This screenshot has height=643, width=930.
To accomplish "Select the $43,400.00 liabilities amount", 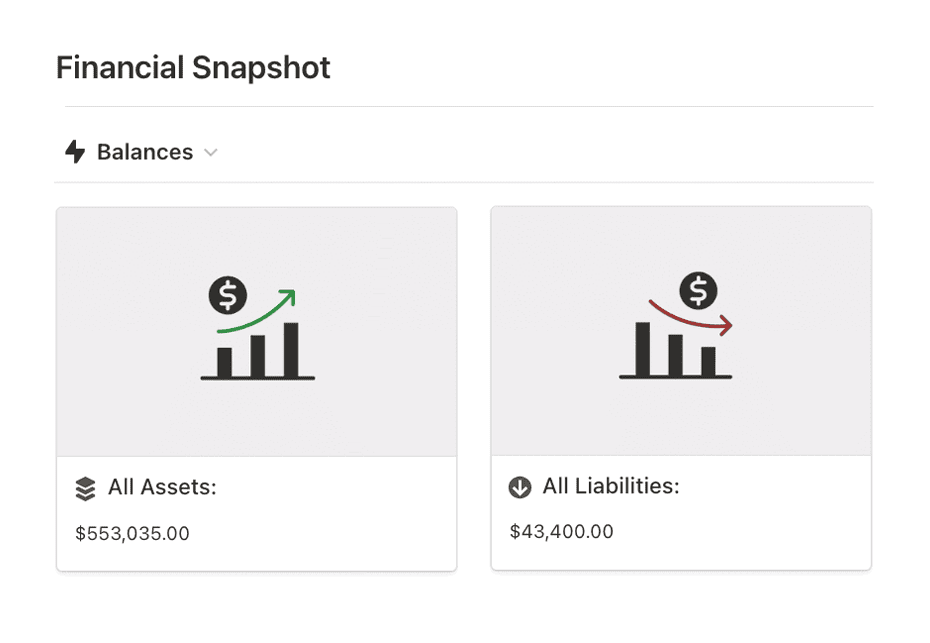I will [561, 531].
